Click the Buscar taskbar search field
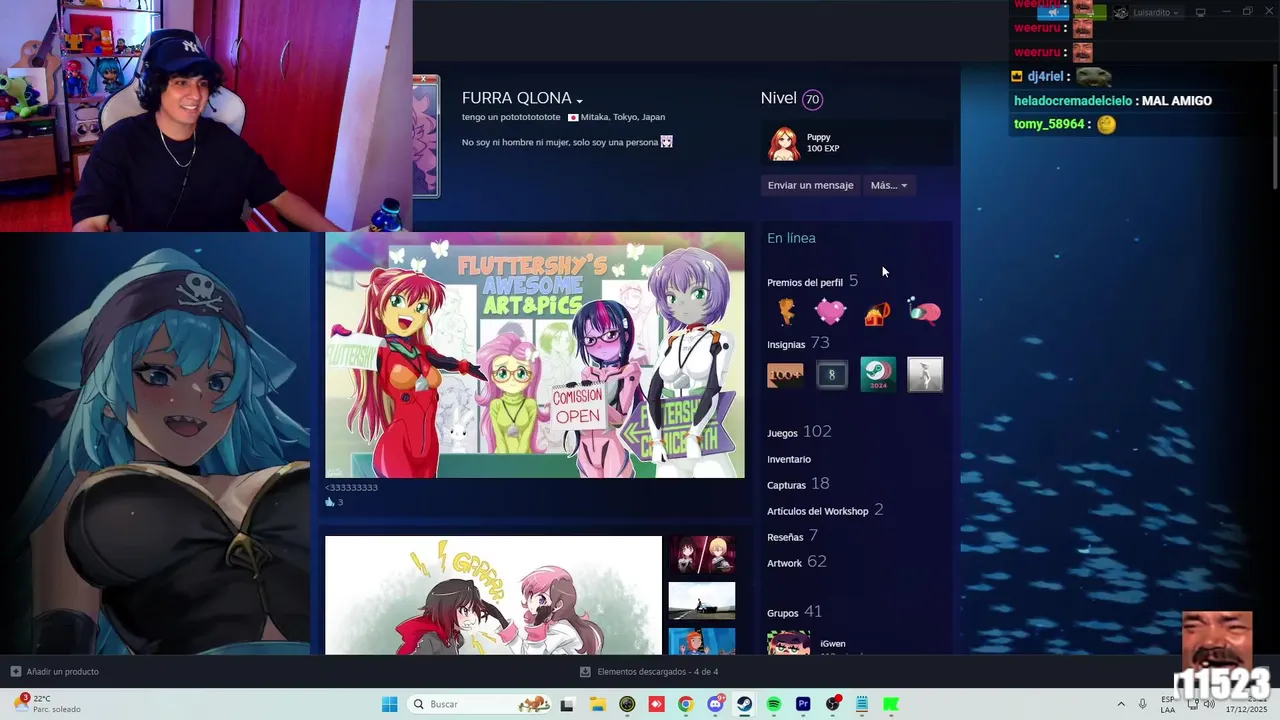The image size is (1280, 720). 480,704
